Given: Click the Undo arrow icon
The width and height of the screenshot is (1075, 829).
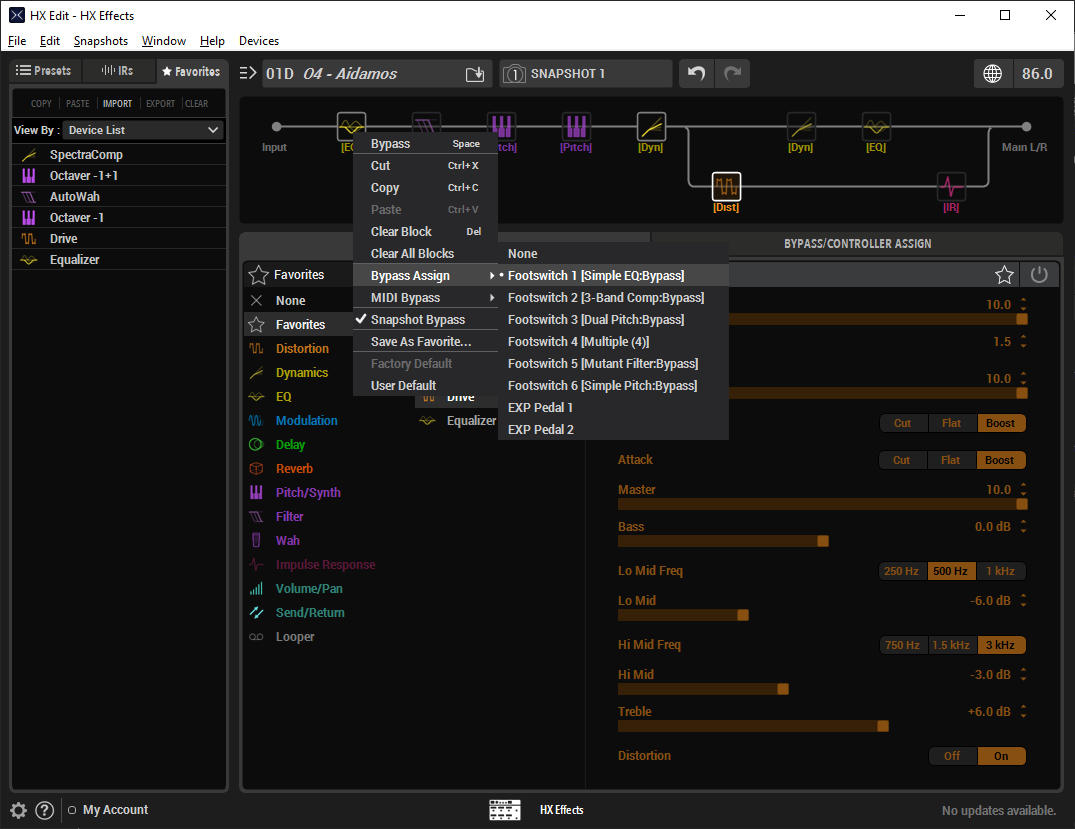Looking at the screenshot, I should pos(697,73).
